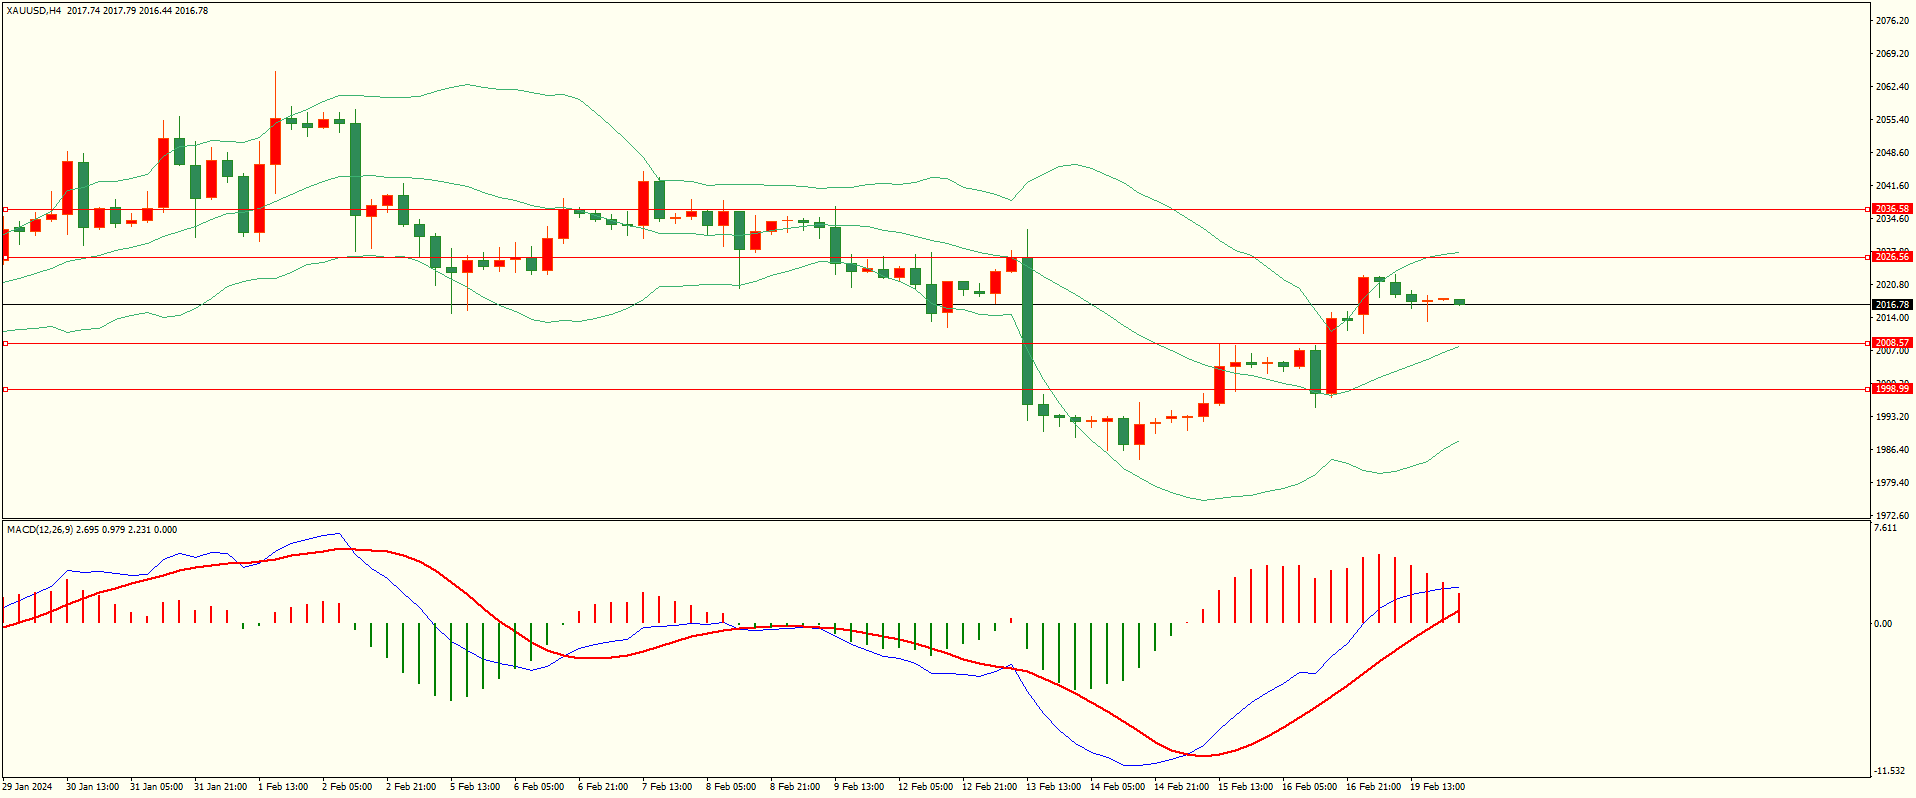Select the 2026.56 red price tag
The image size is (1916, 798).
click(1891, 257)
